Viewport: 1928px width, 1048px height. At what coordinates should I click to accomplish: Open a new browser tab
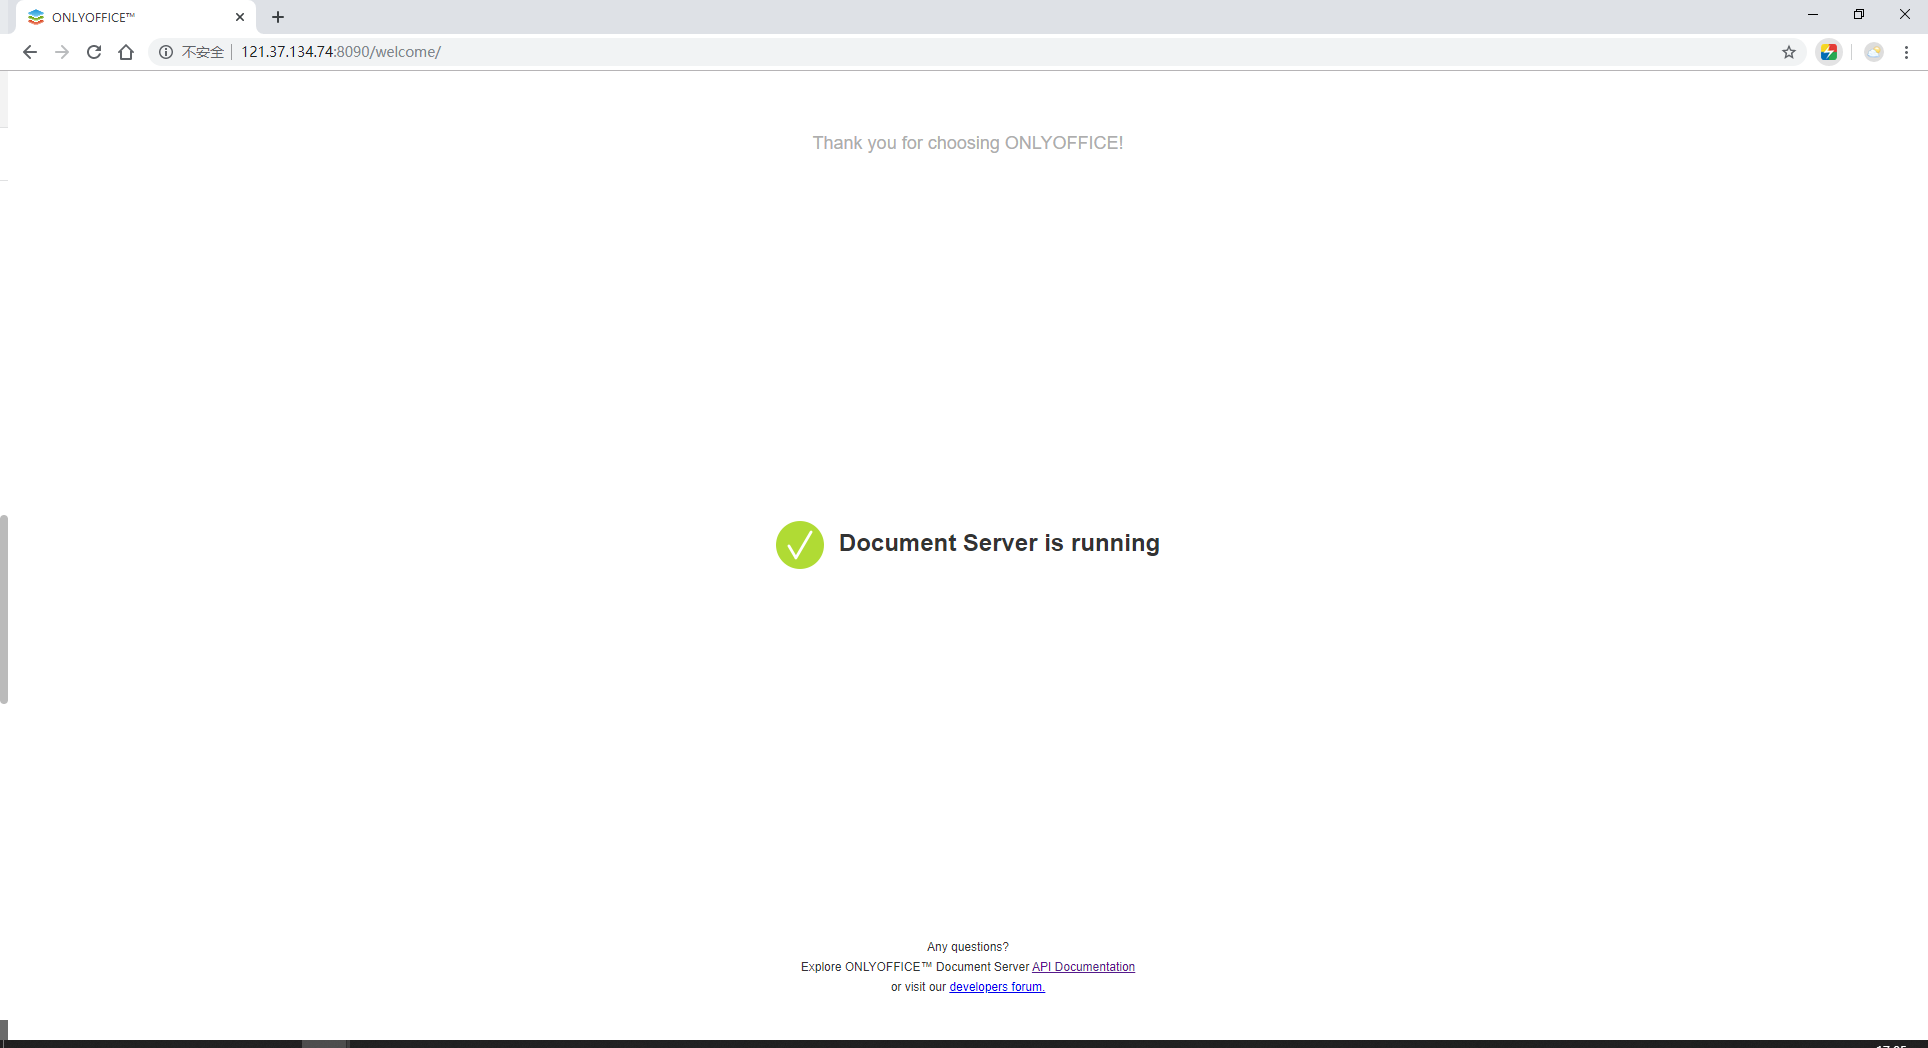[278, 17]
